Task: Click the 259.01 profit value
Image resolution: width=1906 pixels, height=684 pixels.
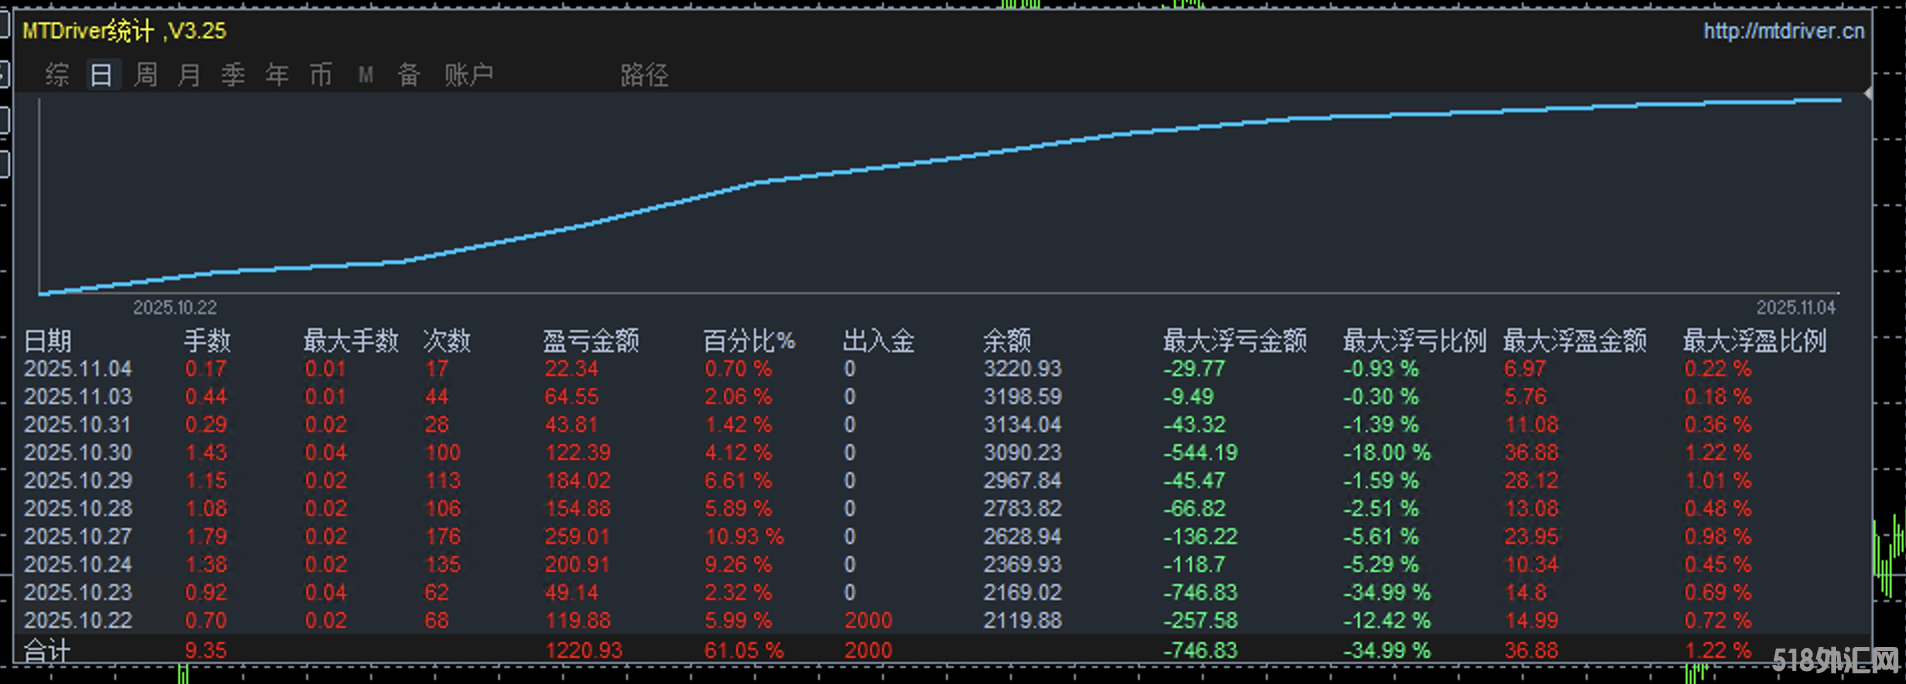Action: 577,537
